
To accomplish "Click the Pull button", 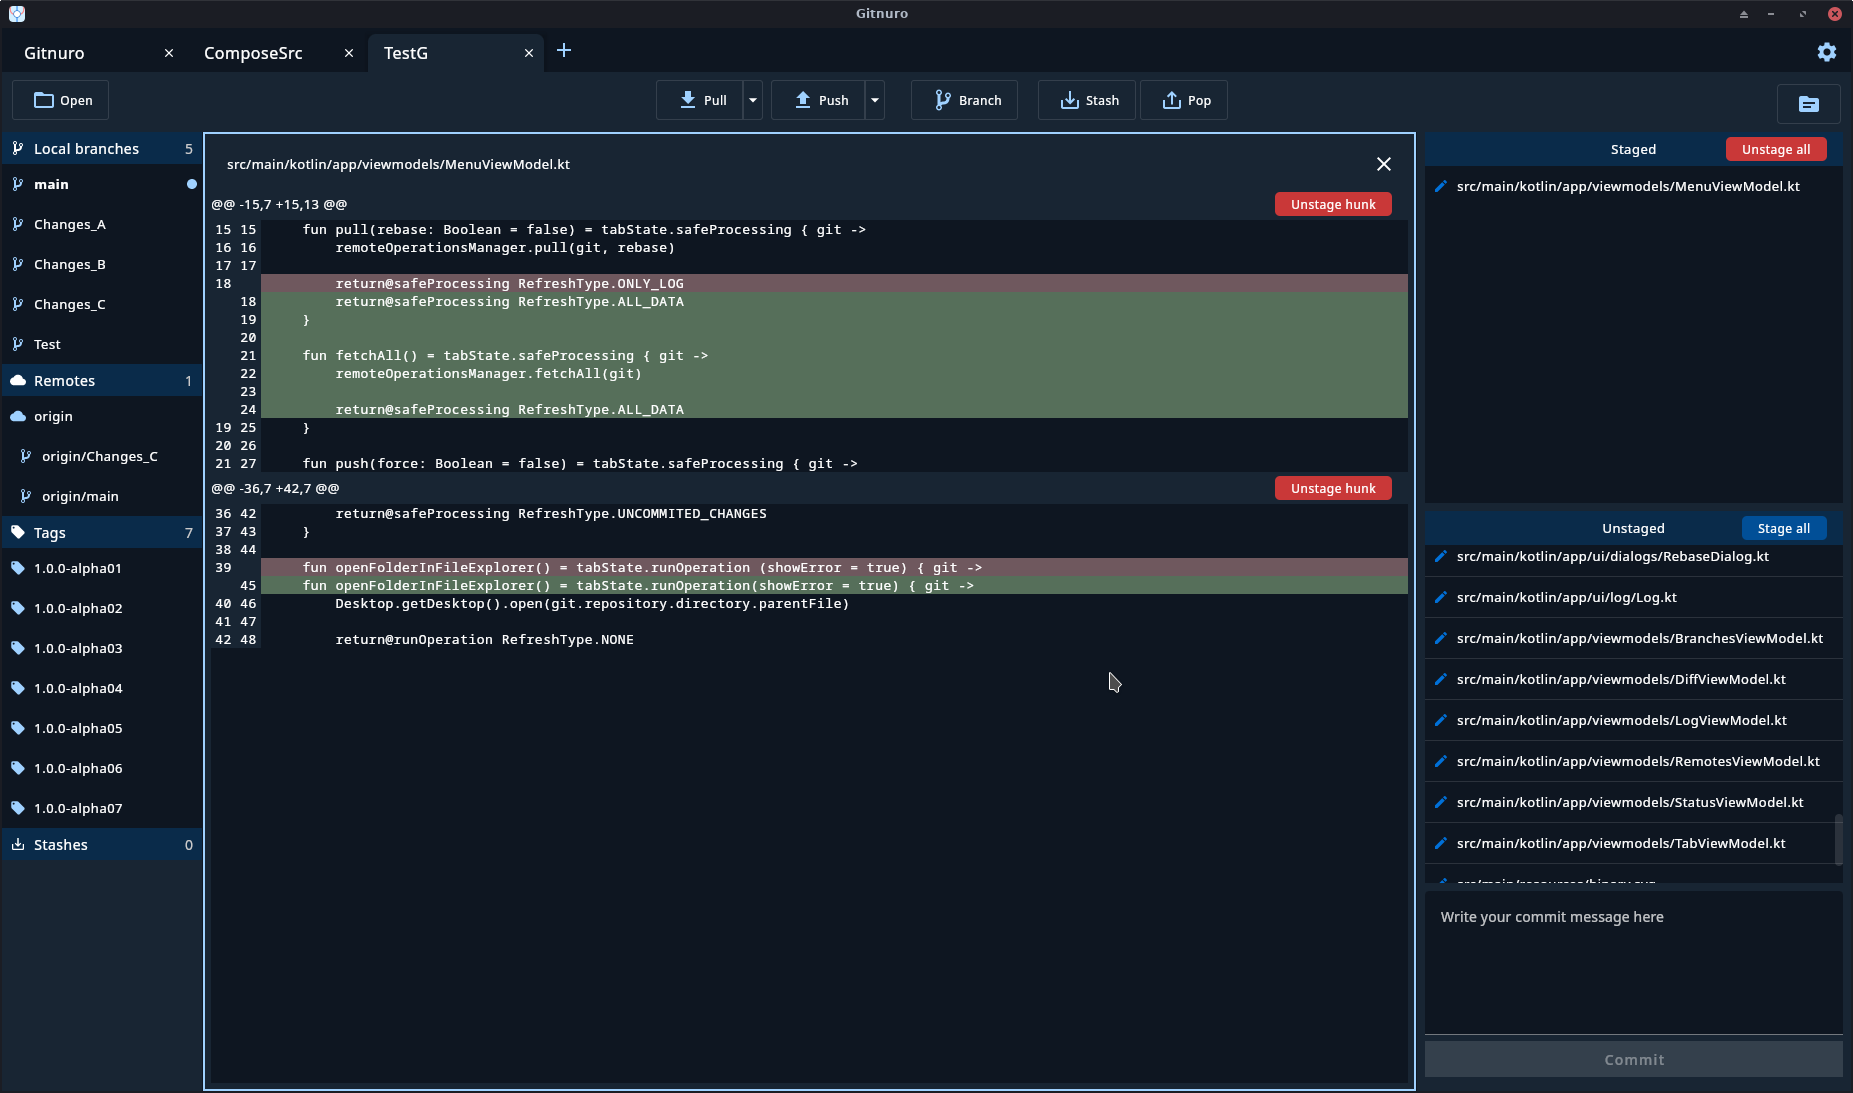I will point(700,100).
